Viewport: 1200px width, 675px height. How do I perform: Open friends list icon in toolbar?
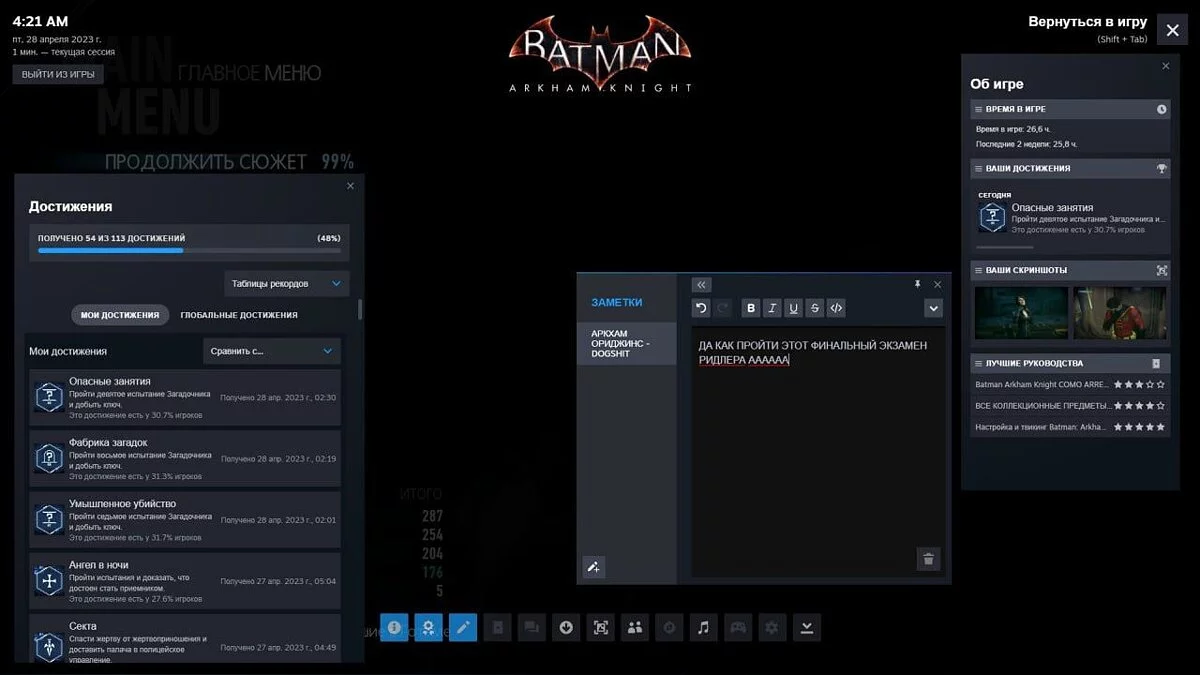pyautogui.click(x=635, y=628)
